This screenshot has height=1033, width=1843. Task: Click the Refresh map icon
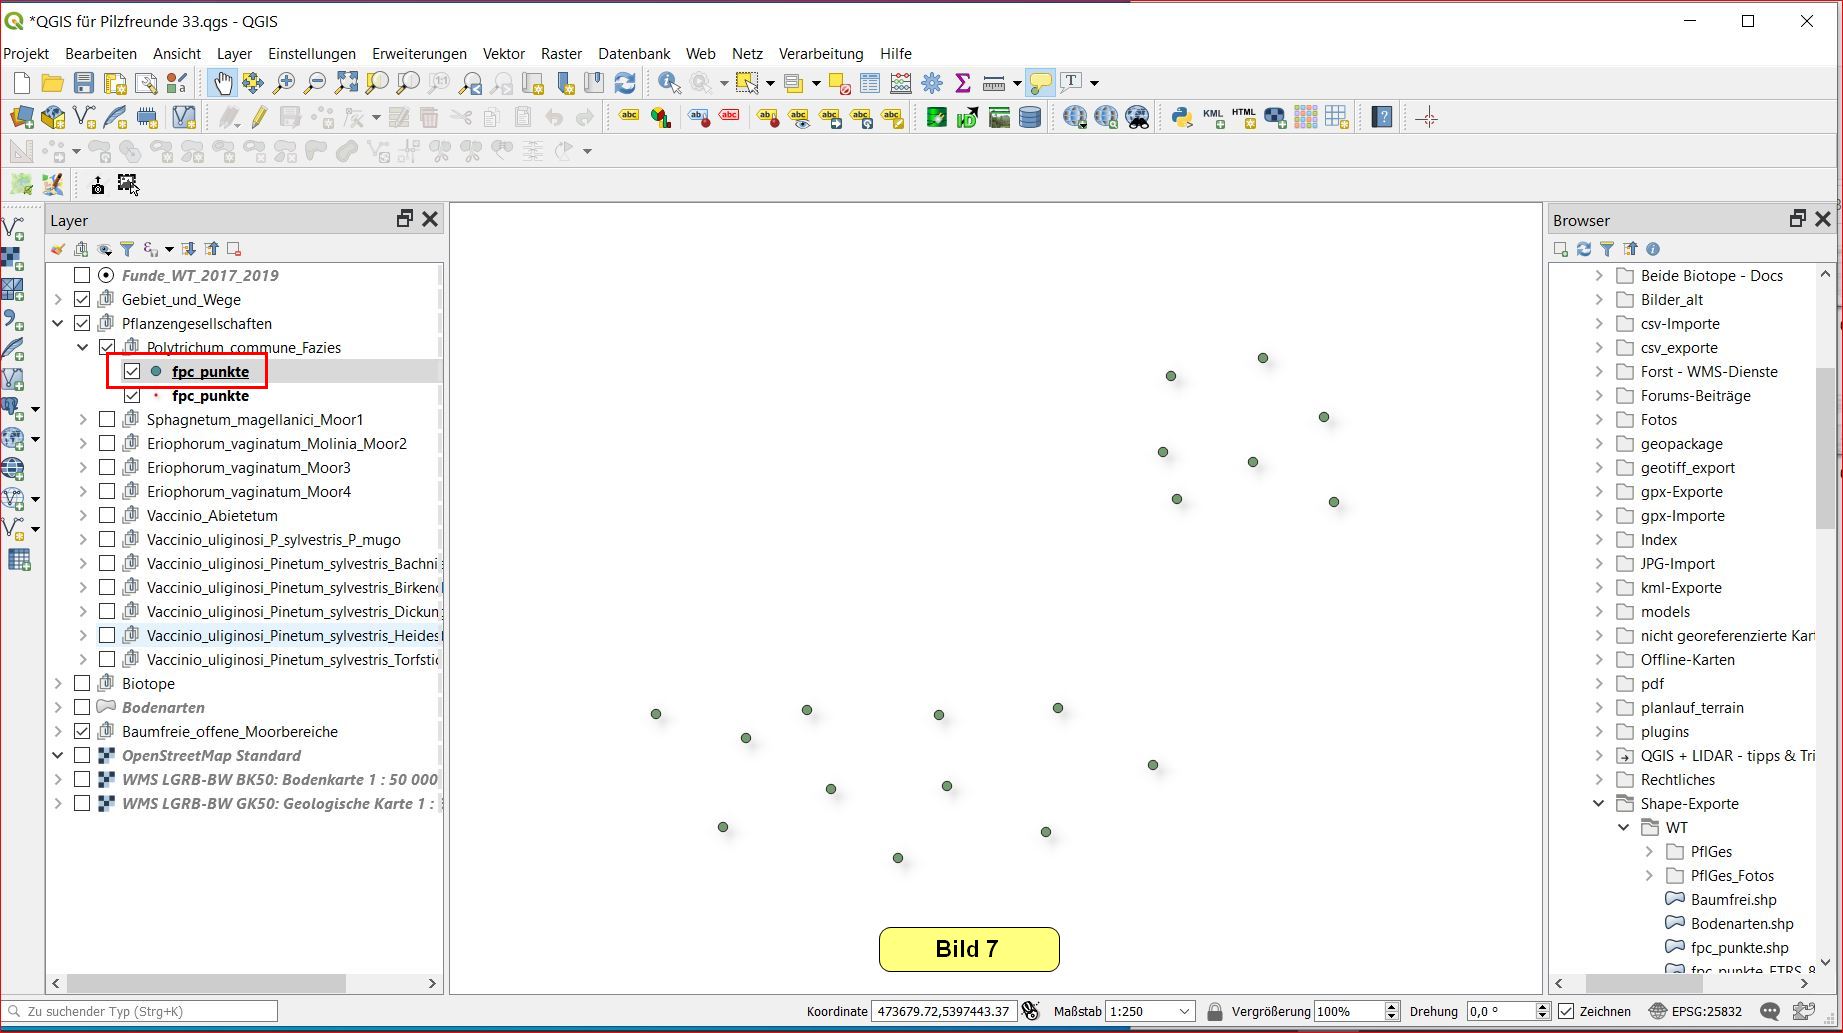[x=625, y=83]
